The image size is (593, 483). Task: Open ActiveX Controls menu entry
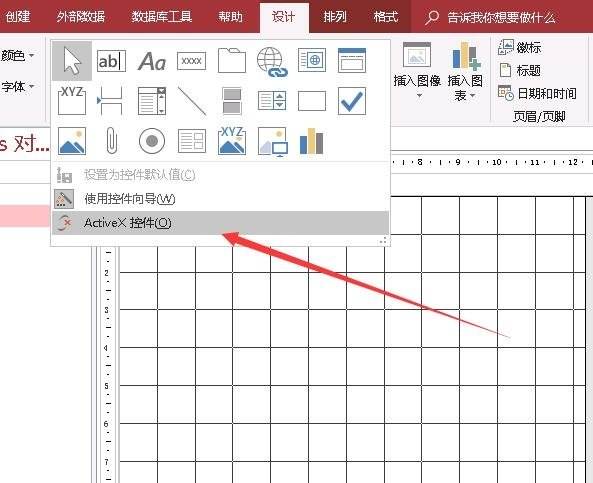220,223
